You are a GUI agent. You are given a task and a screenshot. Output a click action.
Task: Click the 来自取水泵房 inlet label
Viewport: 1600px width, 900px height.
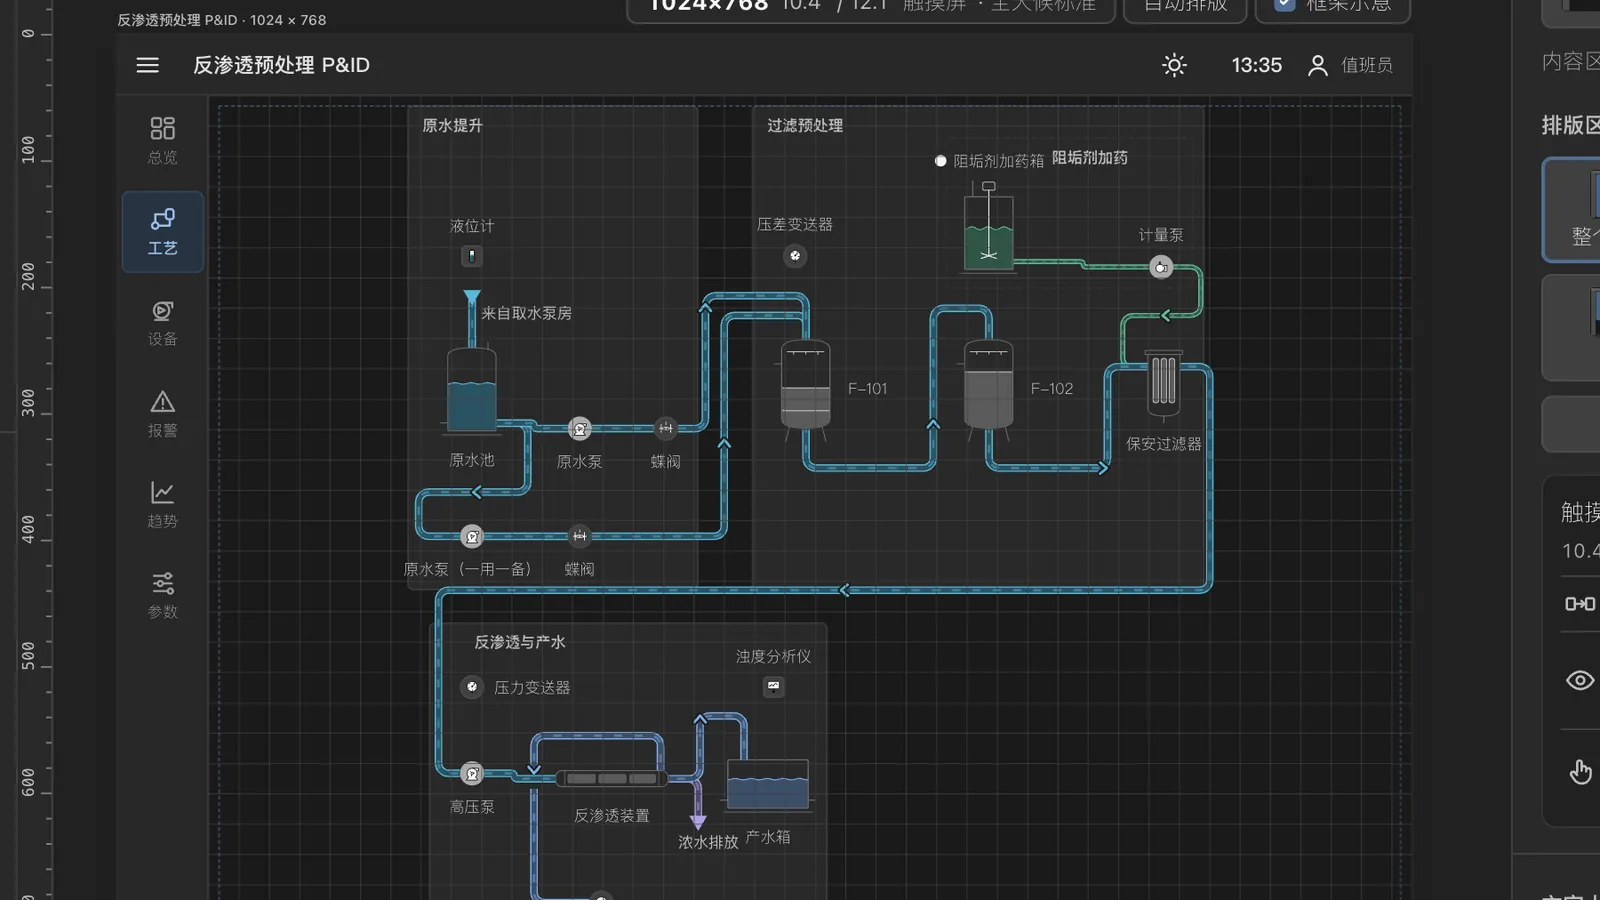(x=526, y=313)
